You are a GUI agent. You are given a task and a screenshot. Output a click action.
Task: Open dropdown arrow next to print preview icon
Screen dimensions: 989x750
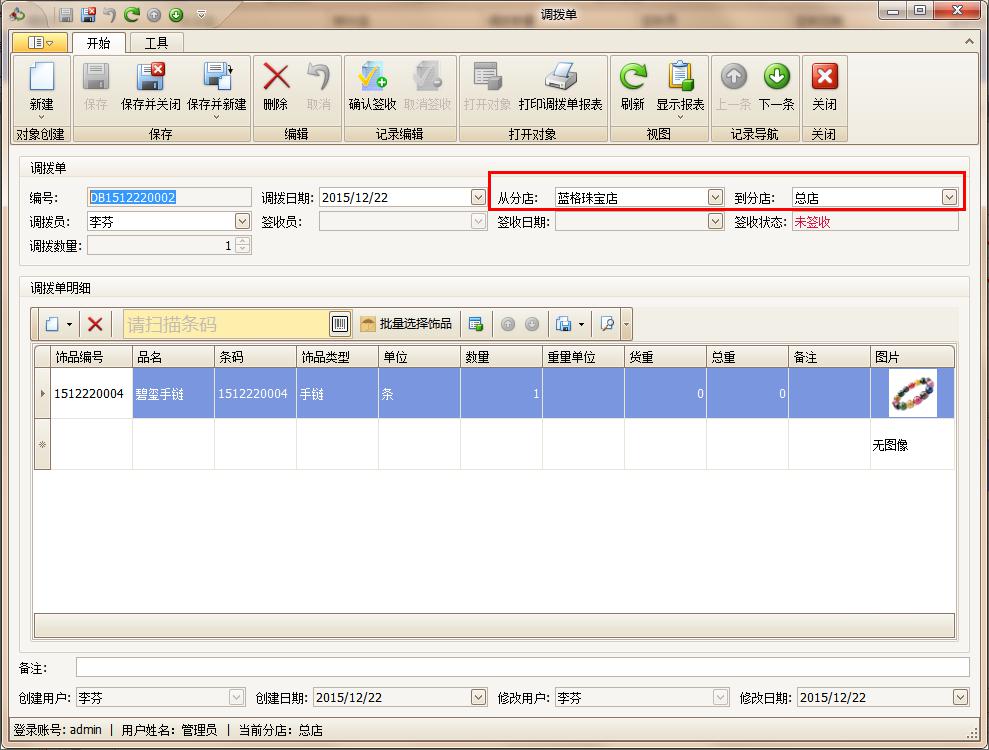pyautogui.click(x=582, y=325)
